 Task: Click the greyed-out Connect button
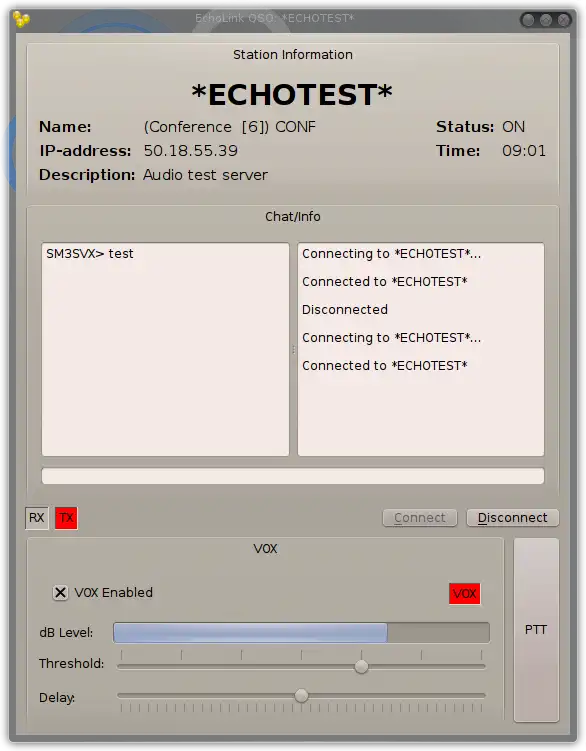(x=420, y=518)
